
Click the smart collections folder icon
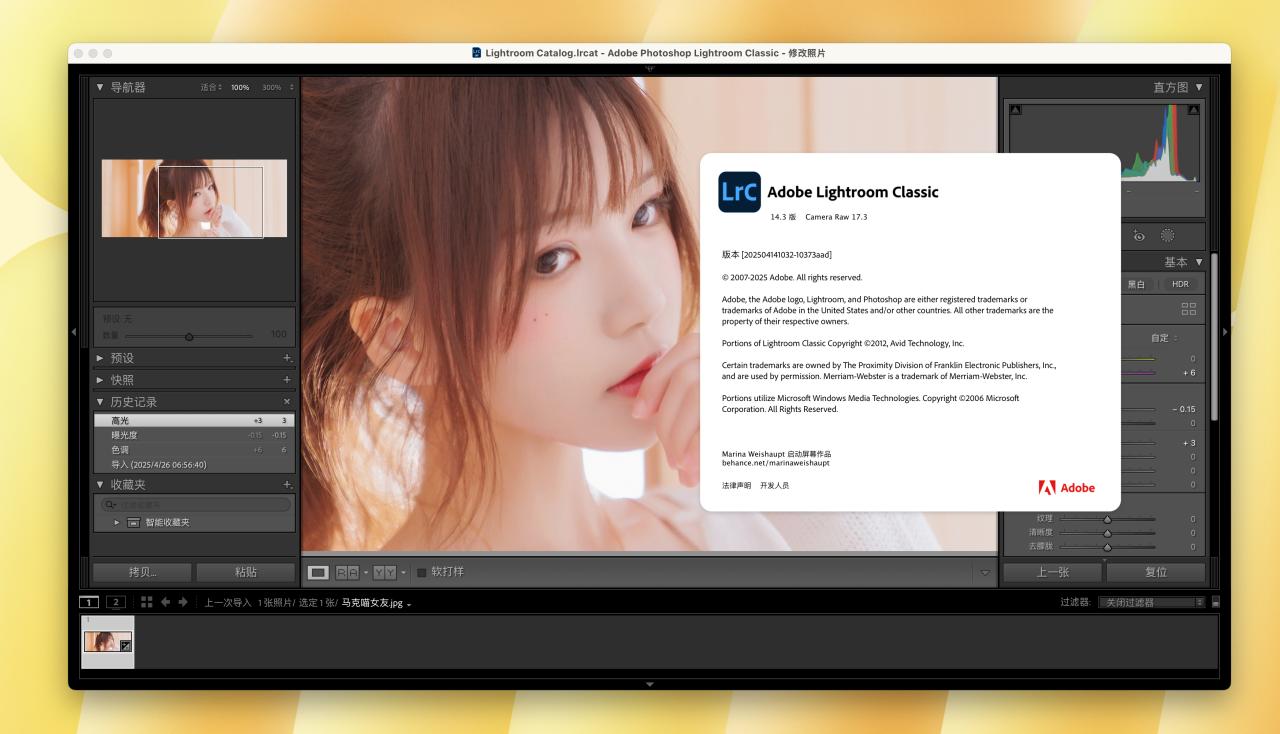[133, 522]
